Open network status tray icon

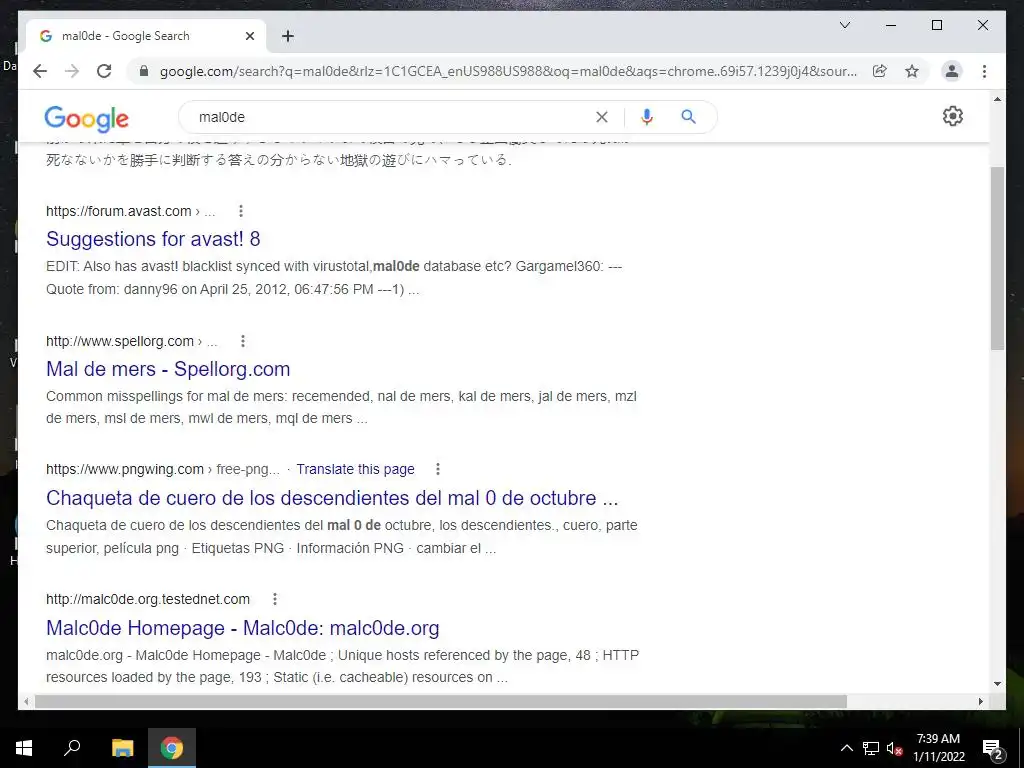(871, 748)
